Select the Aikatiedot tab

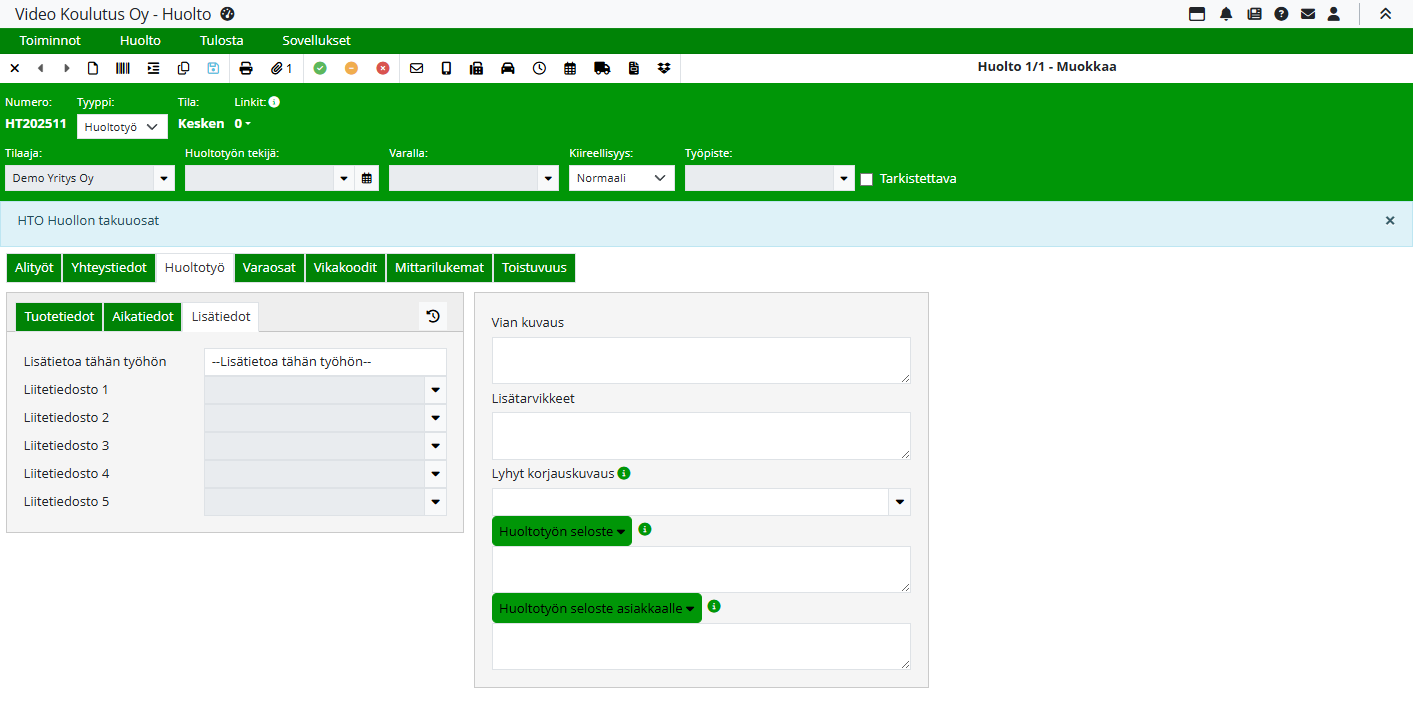142,316
